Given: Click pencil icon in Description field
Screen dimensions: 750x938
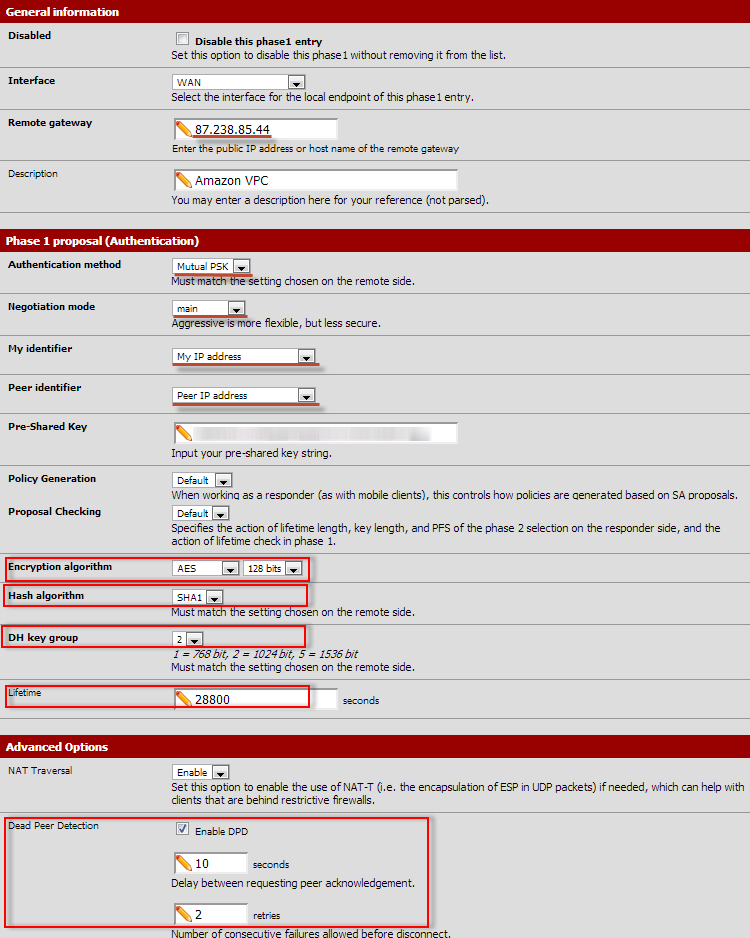Looking at the screenshot, I should [x=184, y=179].
